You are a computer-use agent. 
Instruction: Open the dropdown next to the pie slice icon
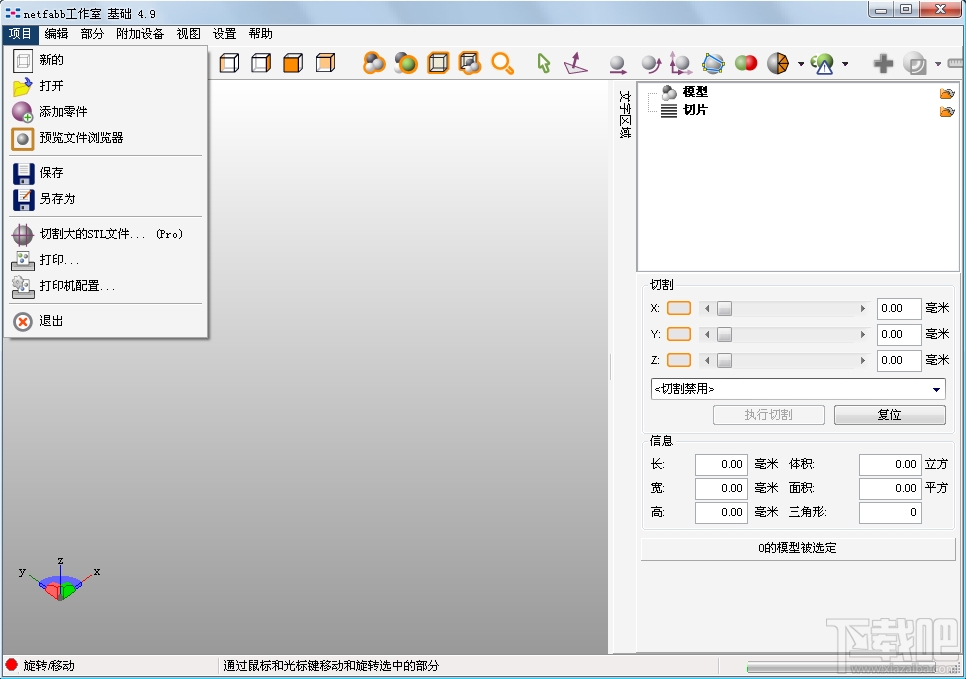[x=800, y=62]
